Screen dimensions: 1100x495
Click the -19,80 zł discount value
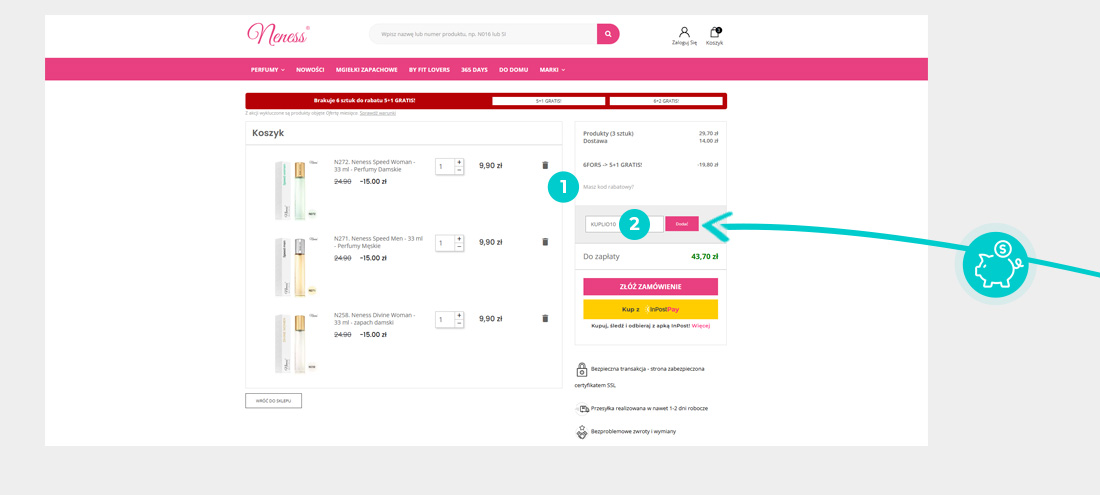tap(708, 165)
